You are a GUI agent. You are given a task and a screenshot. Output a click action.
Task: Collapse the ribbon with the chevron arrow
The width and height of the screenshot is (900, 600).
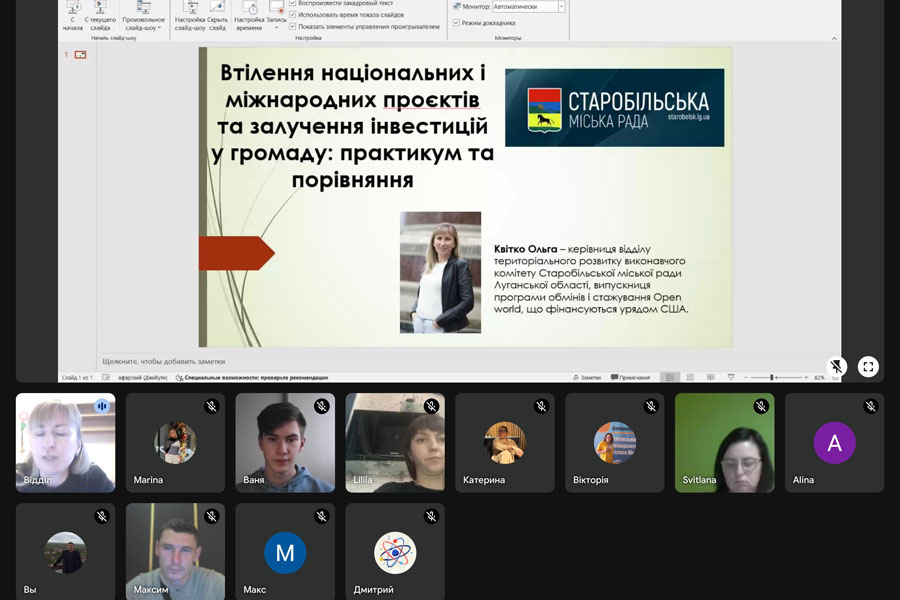[x=834, y=38]
